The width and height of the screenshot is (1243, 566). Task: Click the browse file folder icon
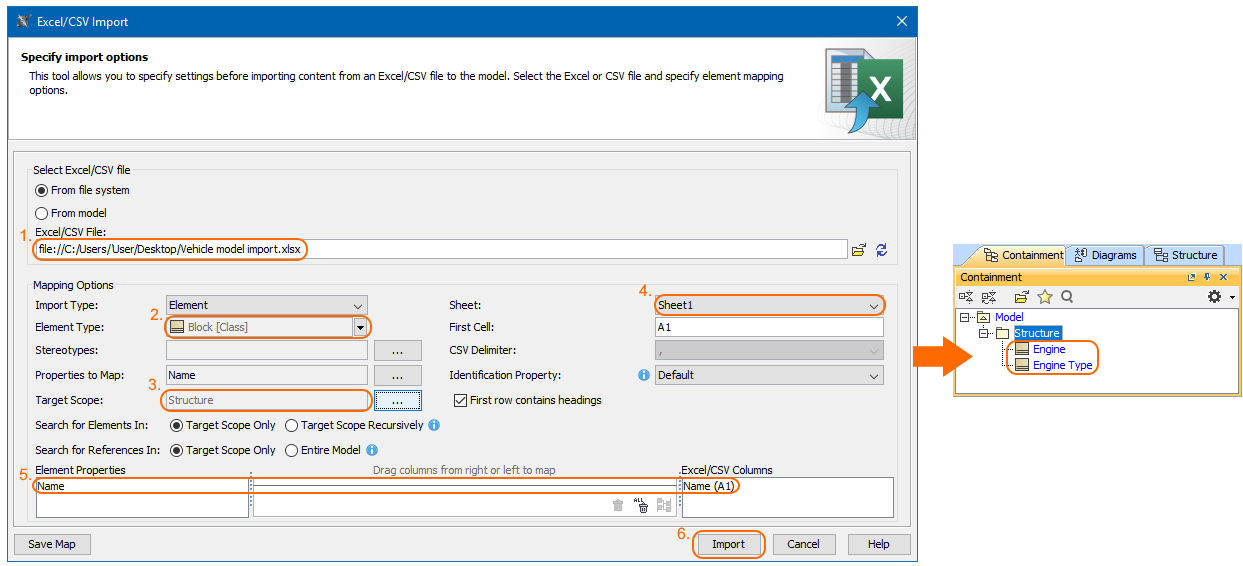[858, 250]
